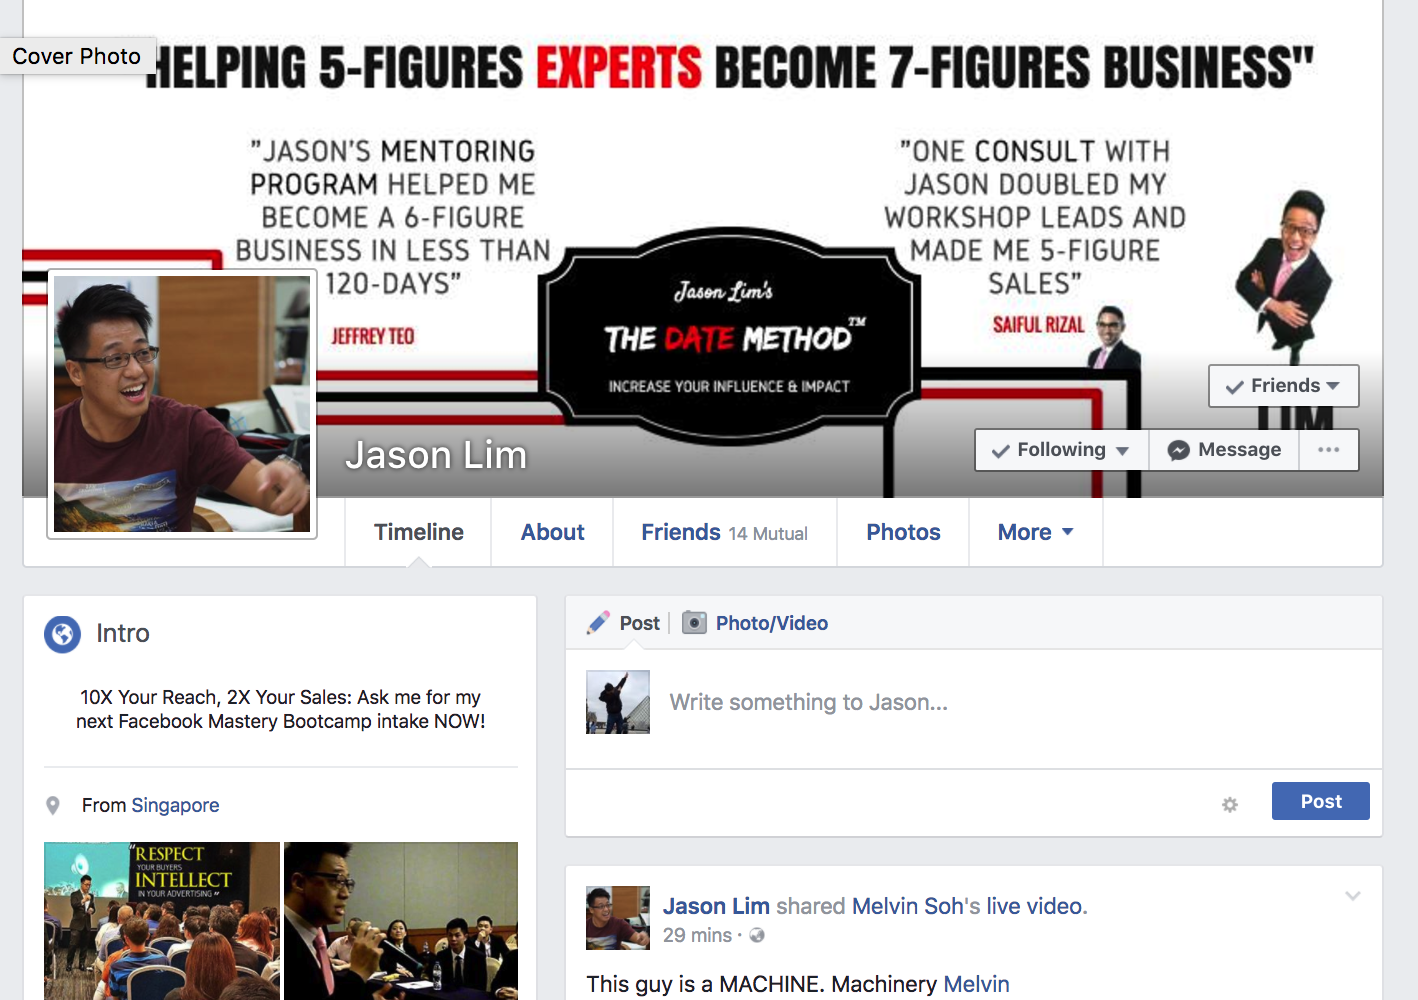Open the Respect Intellect seminar photo

coord(162,921)
